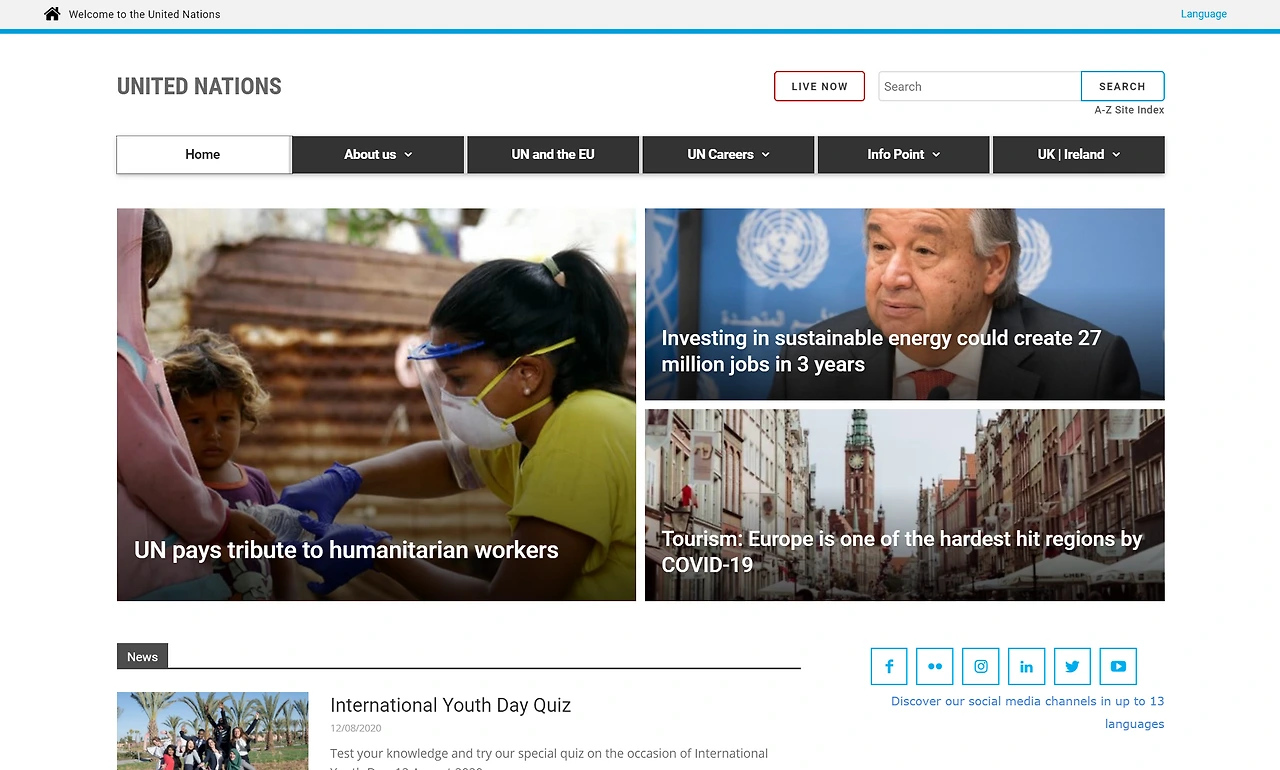Click the 12/08/2020 date text
Screen dimensions: 1280x770
(x=355, y=728)
